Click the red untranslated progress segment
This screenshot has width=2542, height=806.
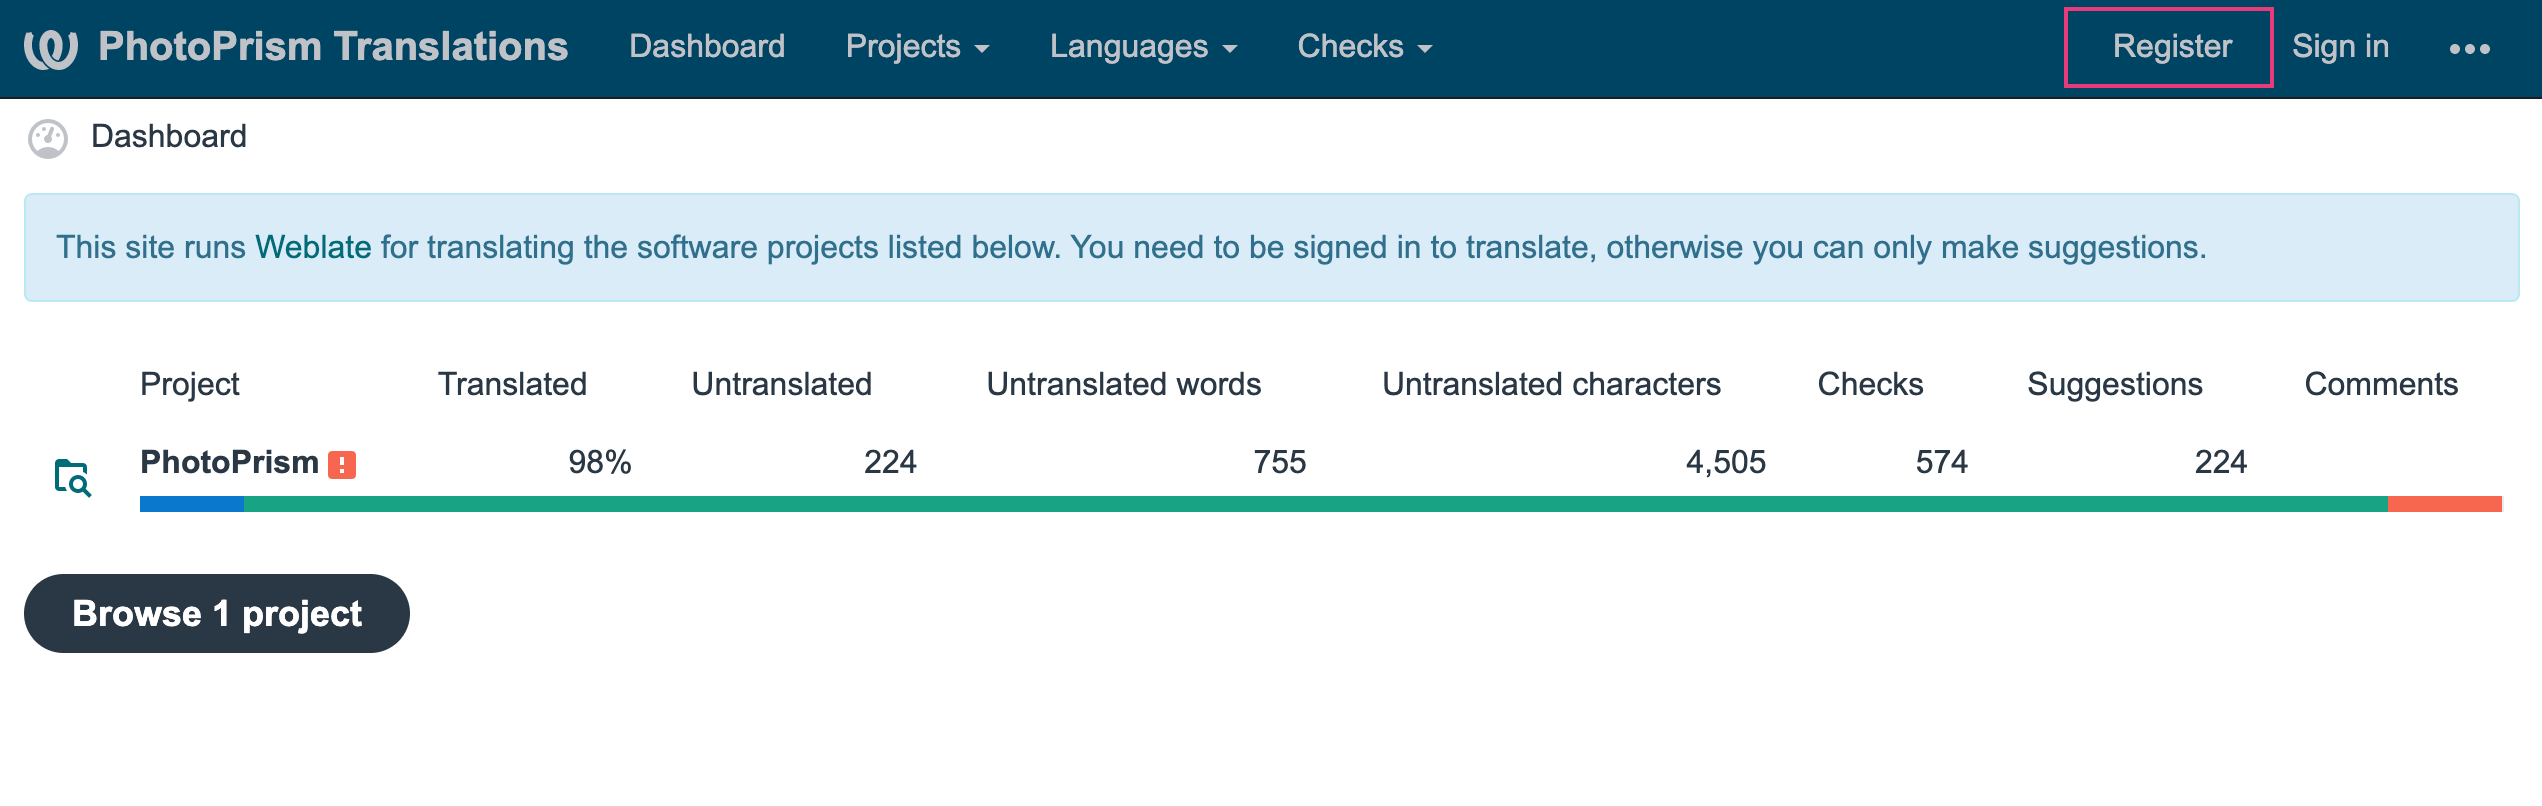coord(2444,504)
